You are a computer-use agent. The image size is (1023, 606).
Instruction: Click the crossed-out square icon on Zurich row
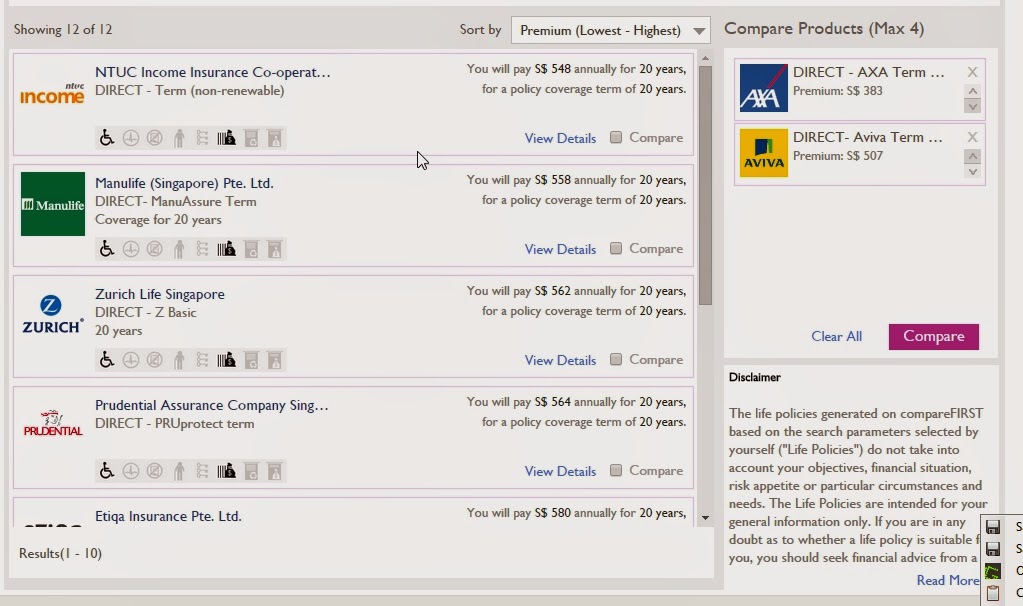tap(155, 359)
